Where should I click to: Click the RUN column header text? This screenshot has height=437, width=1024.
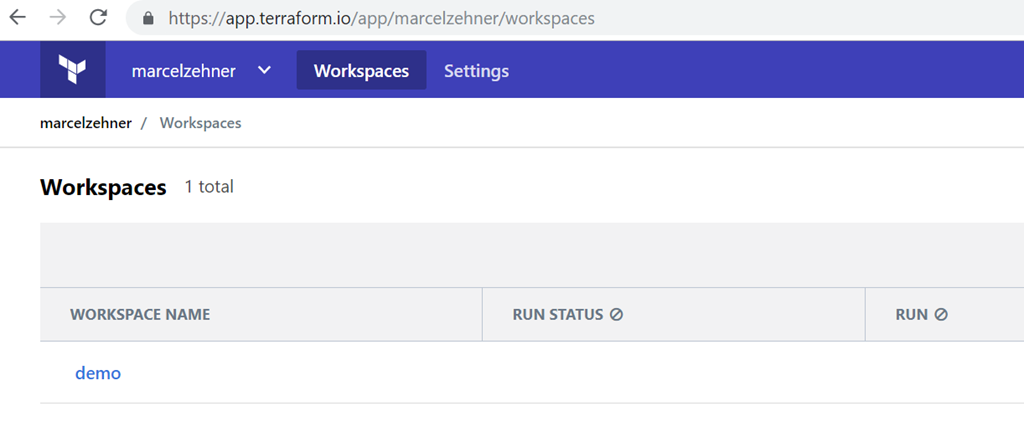click(x=912, y=314)
